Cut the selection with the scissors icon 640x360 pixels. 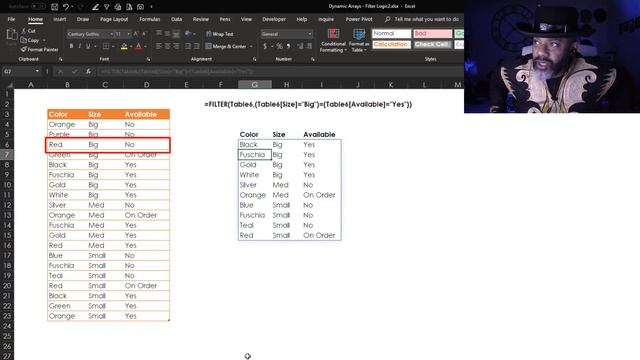pos(24,31)
